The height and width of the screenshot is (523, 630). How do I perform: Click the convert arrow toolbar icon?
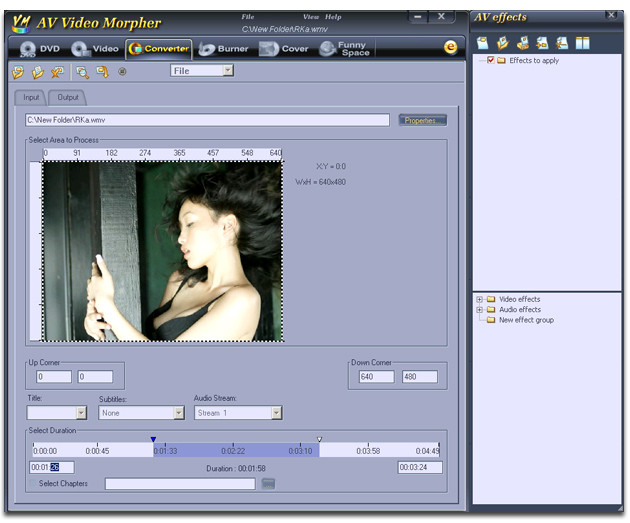[102, 72]
